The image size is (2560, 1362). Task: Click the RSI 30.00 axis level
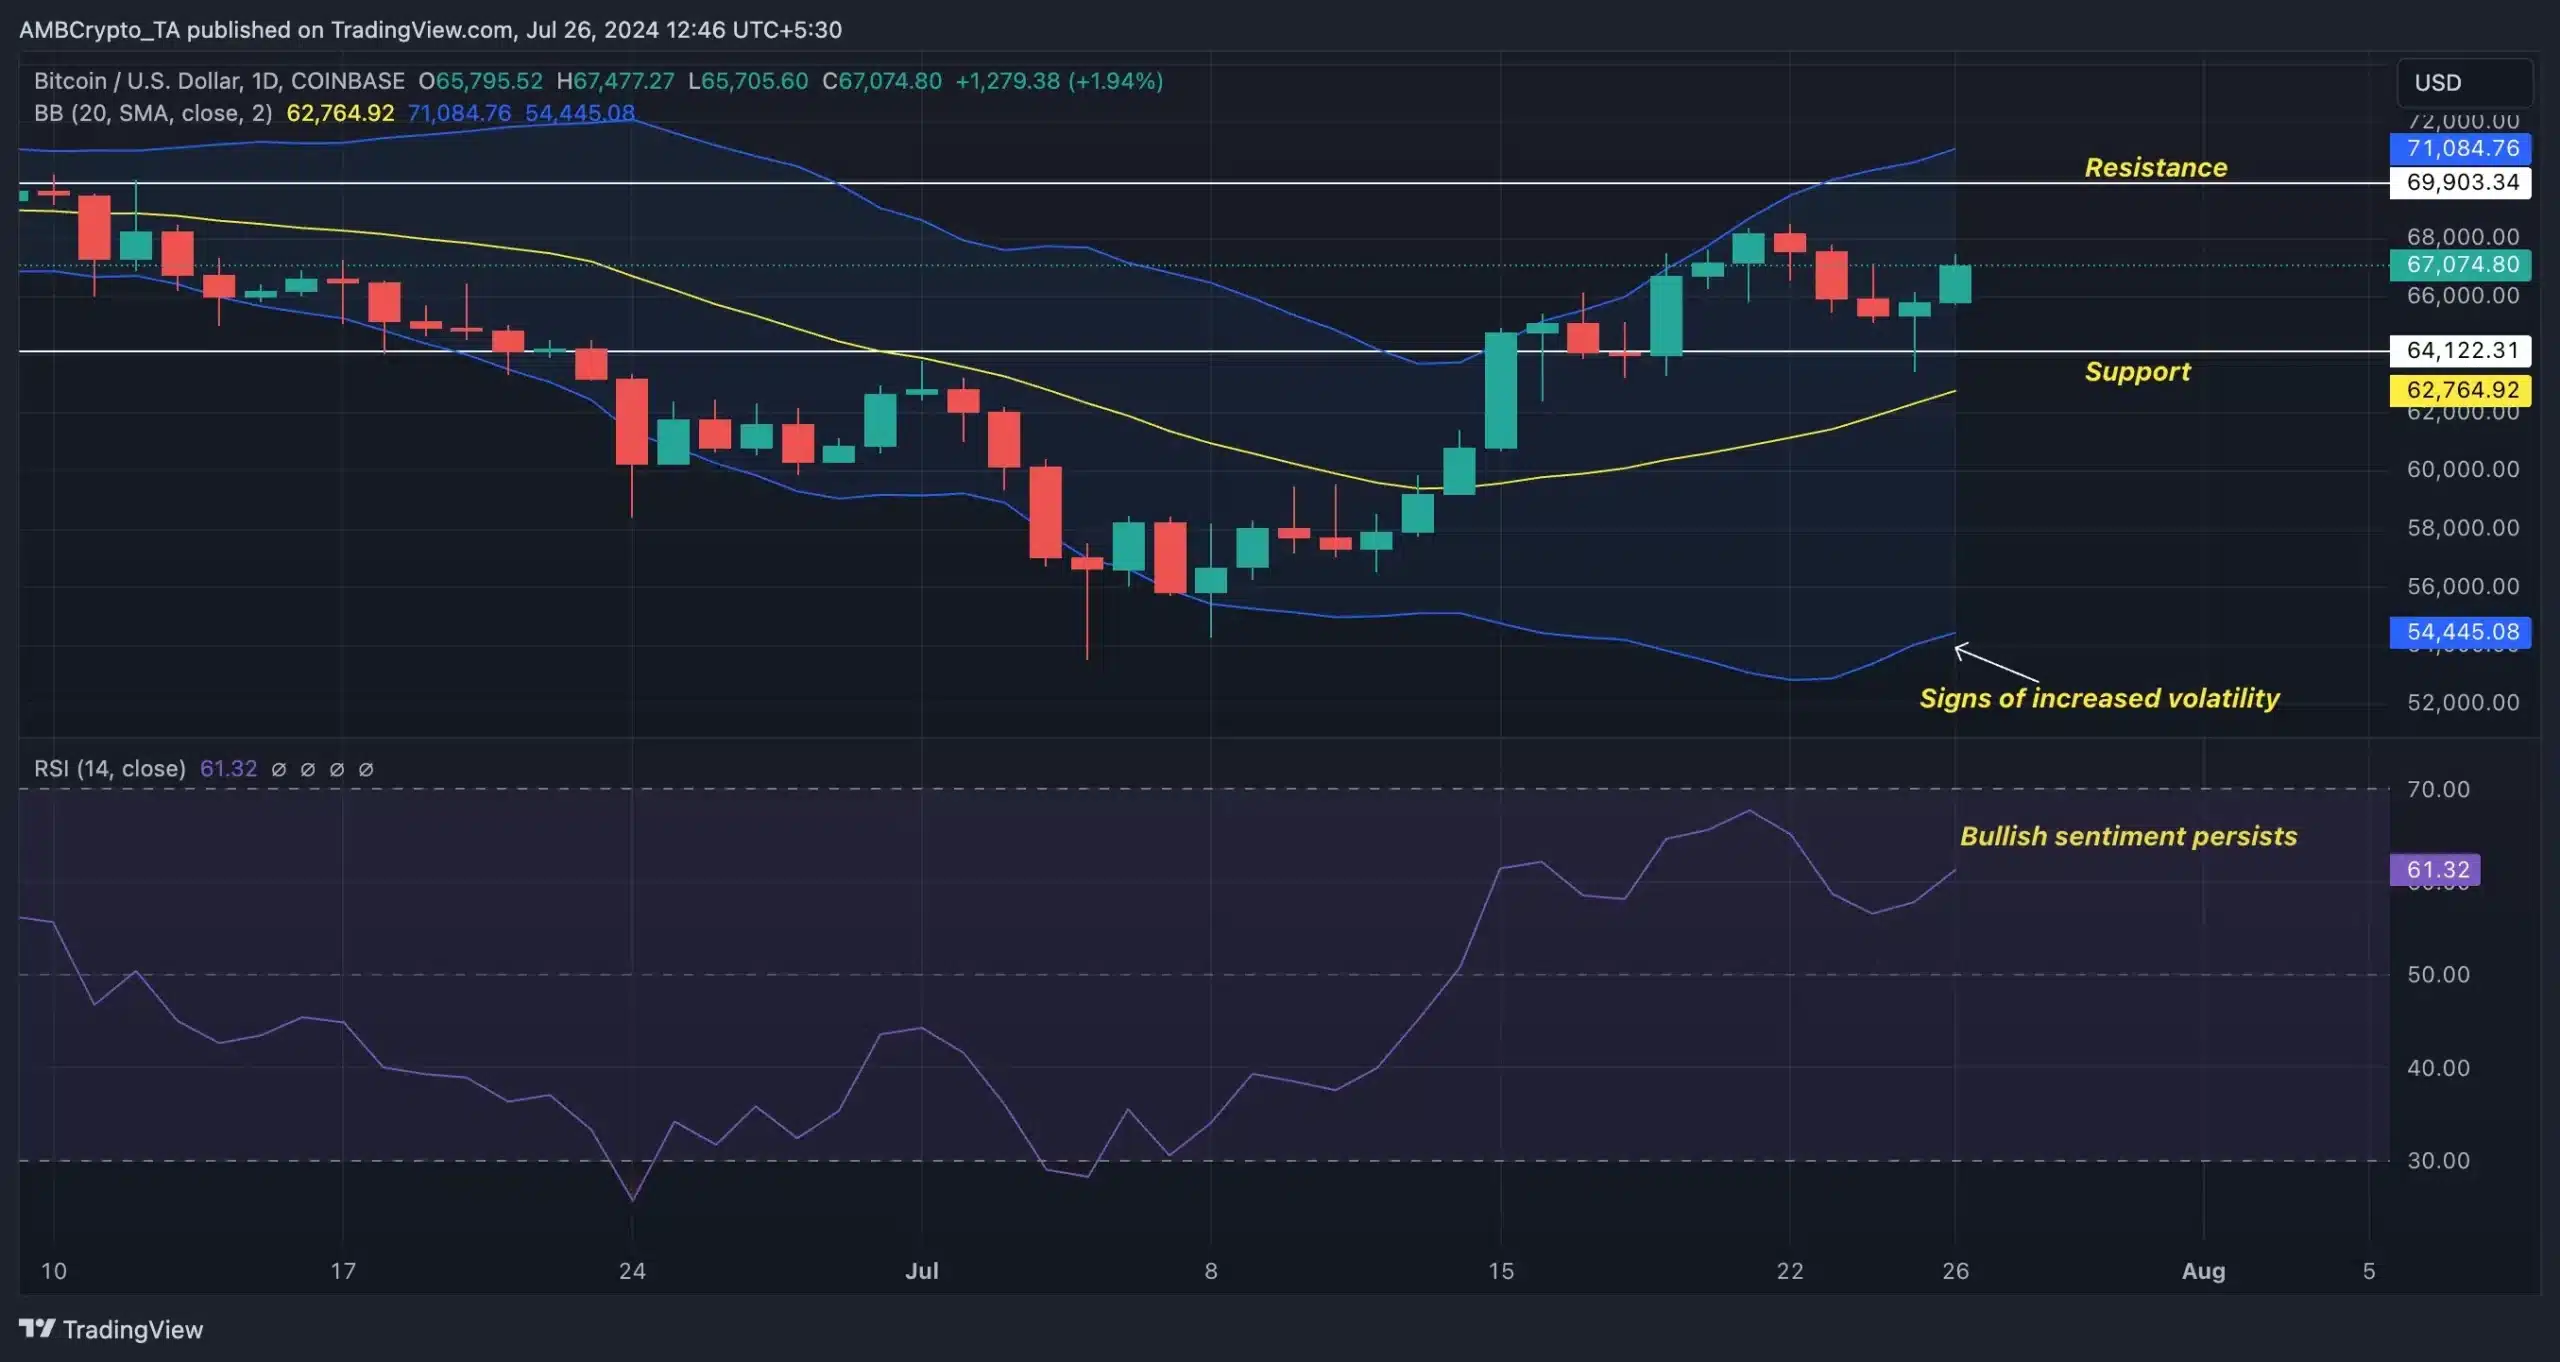coord(2438,1160)
